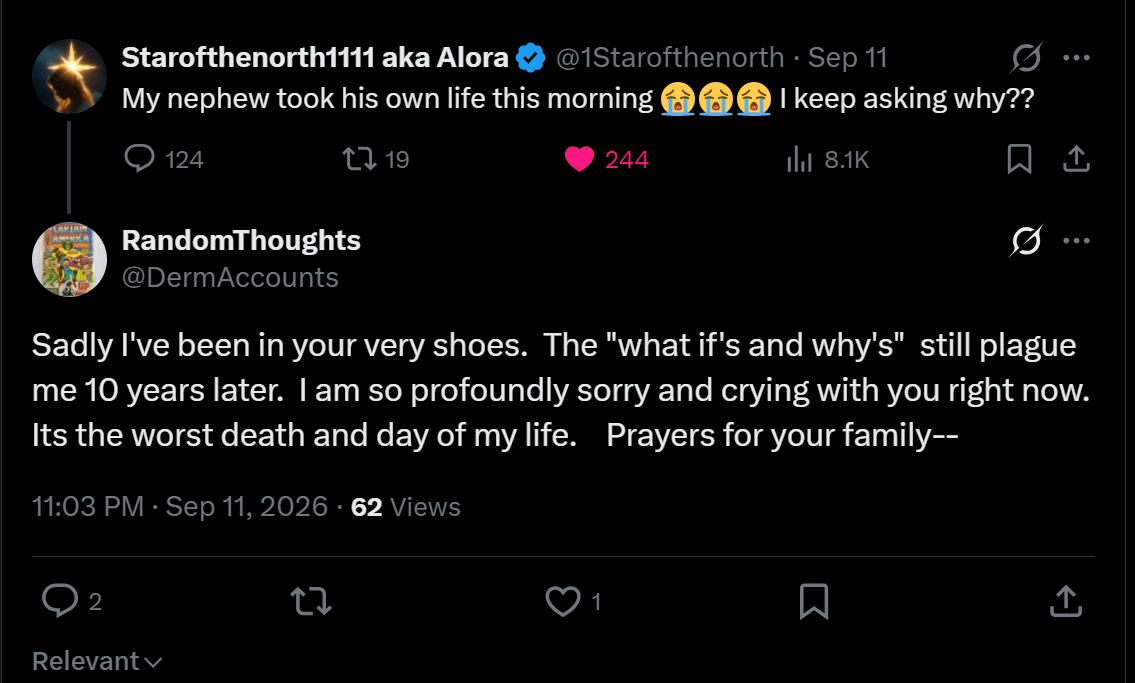This screenshot has width=1135, height=683.
Task: Reply to RandomThoughts post with 2 comments
Action: click(x=72, y=601)
